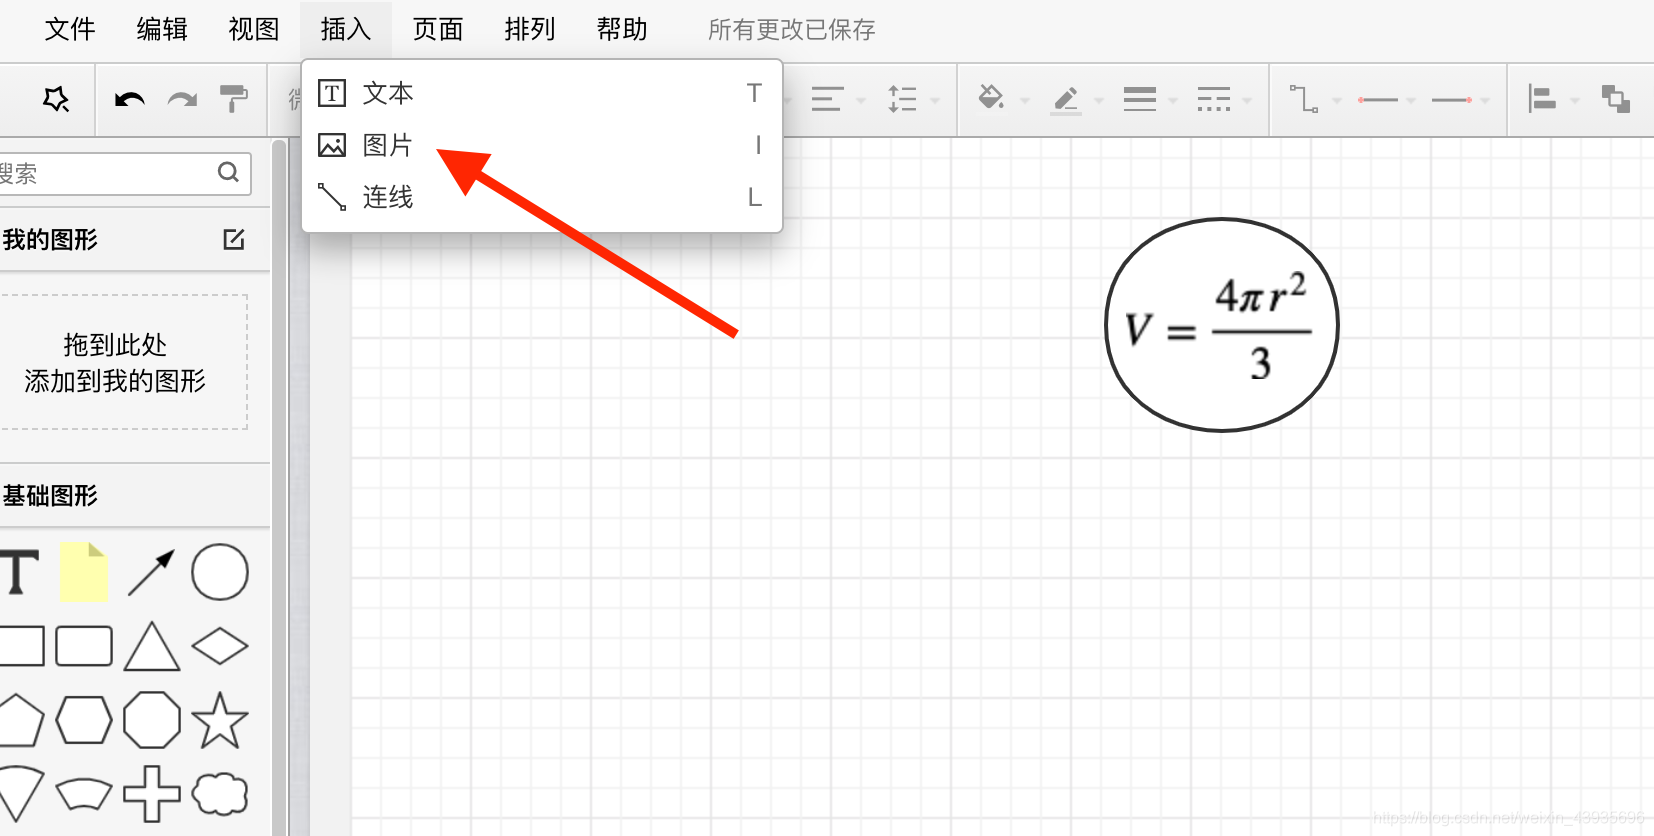Click the undo arrow icon

pos(130,99)
